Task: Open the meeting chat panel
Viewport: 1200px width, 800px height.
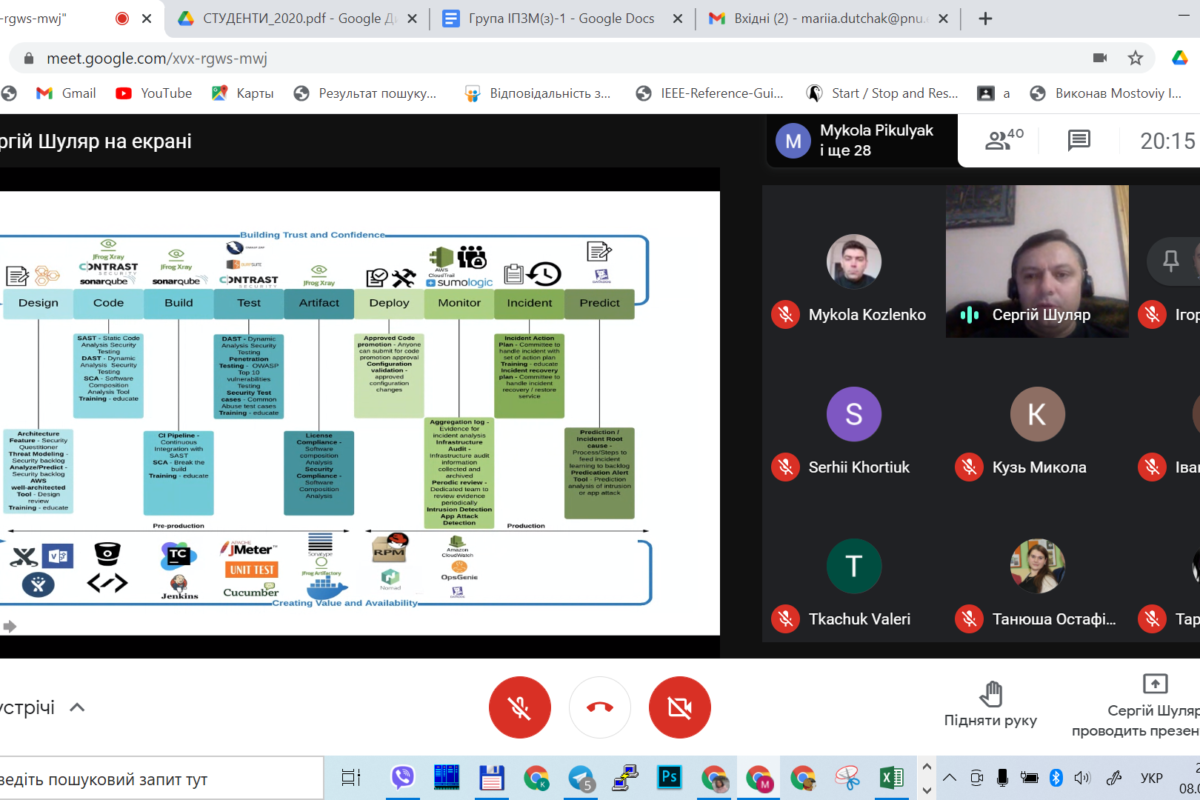Action: (1079, 141)
